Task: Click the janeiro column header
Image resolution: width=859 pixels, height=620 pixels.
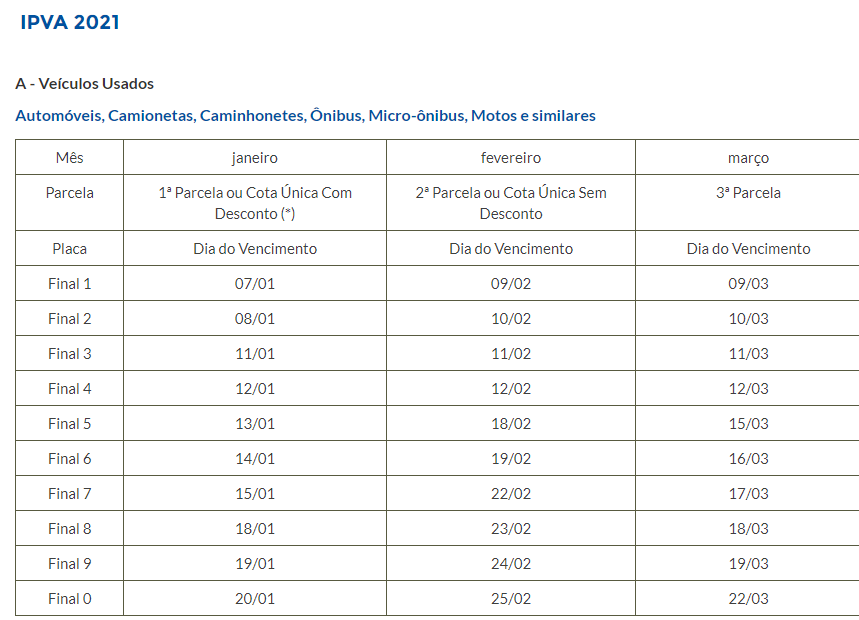Action: tap(255, 158)
